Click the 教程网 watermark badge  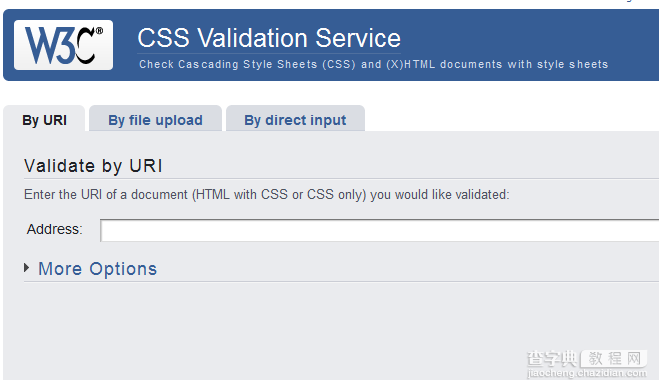pos(614,359)
